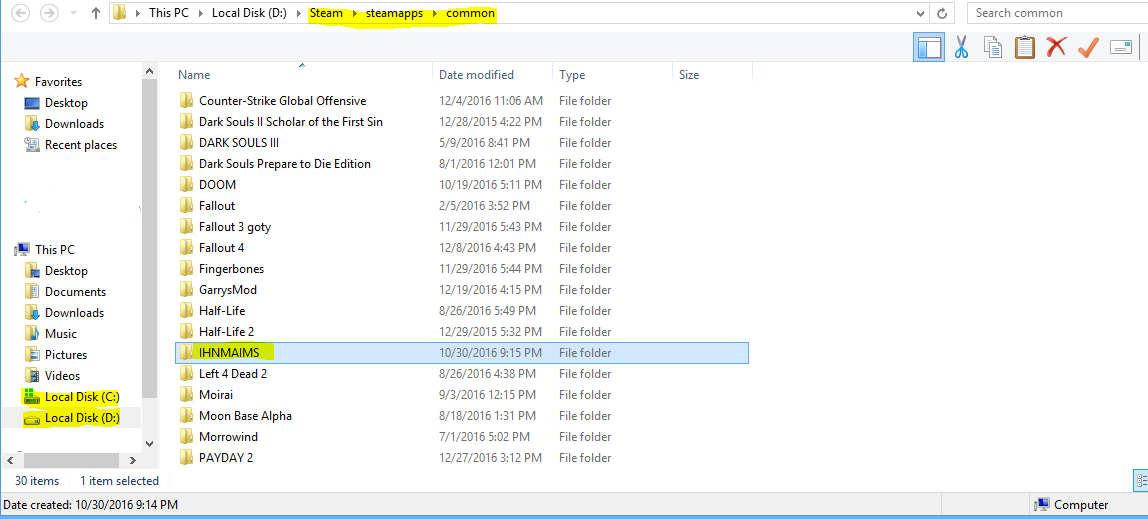1148x519 pixels.
Task: Sort by the Size column header
Action: (x=689, y=75)
